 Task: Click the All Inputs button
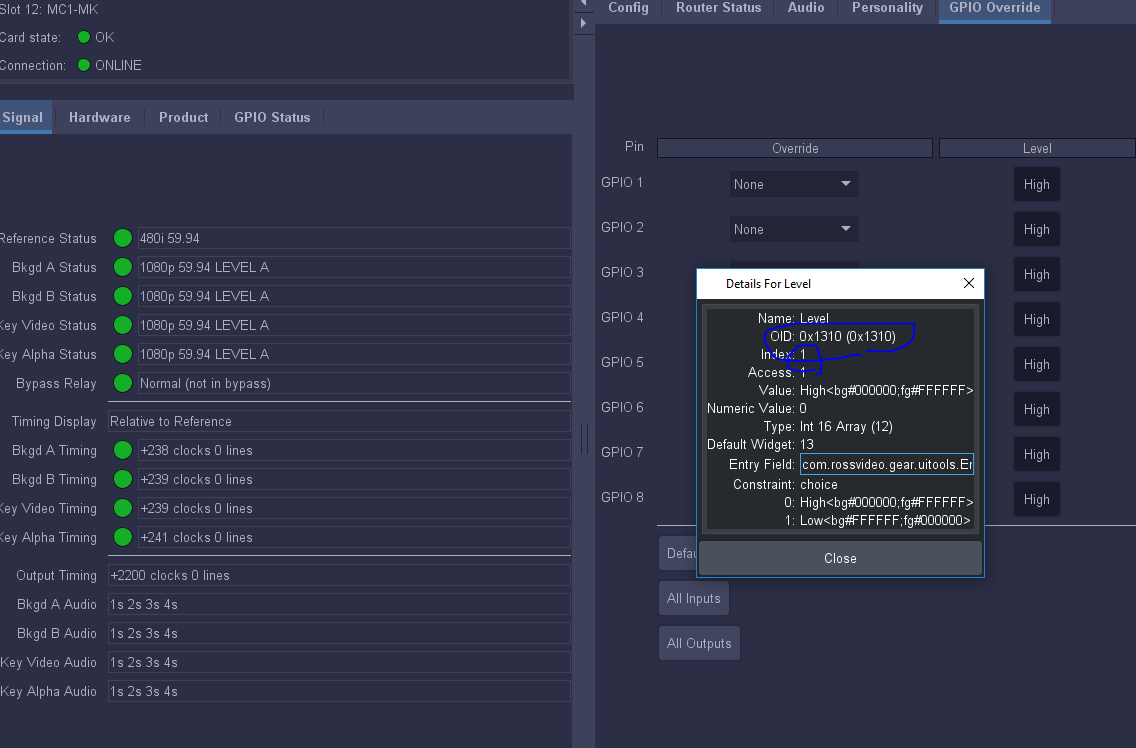pyautogui.click(x=693, y=598)
